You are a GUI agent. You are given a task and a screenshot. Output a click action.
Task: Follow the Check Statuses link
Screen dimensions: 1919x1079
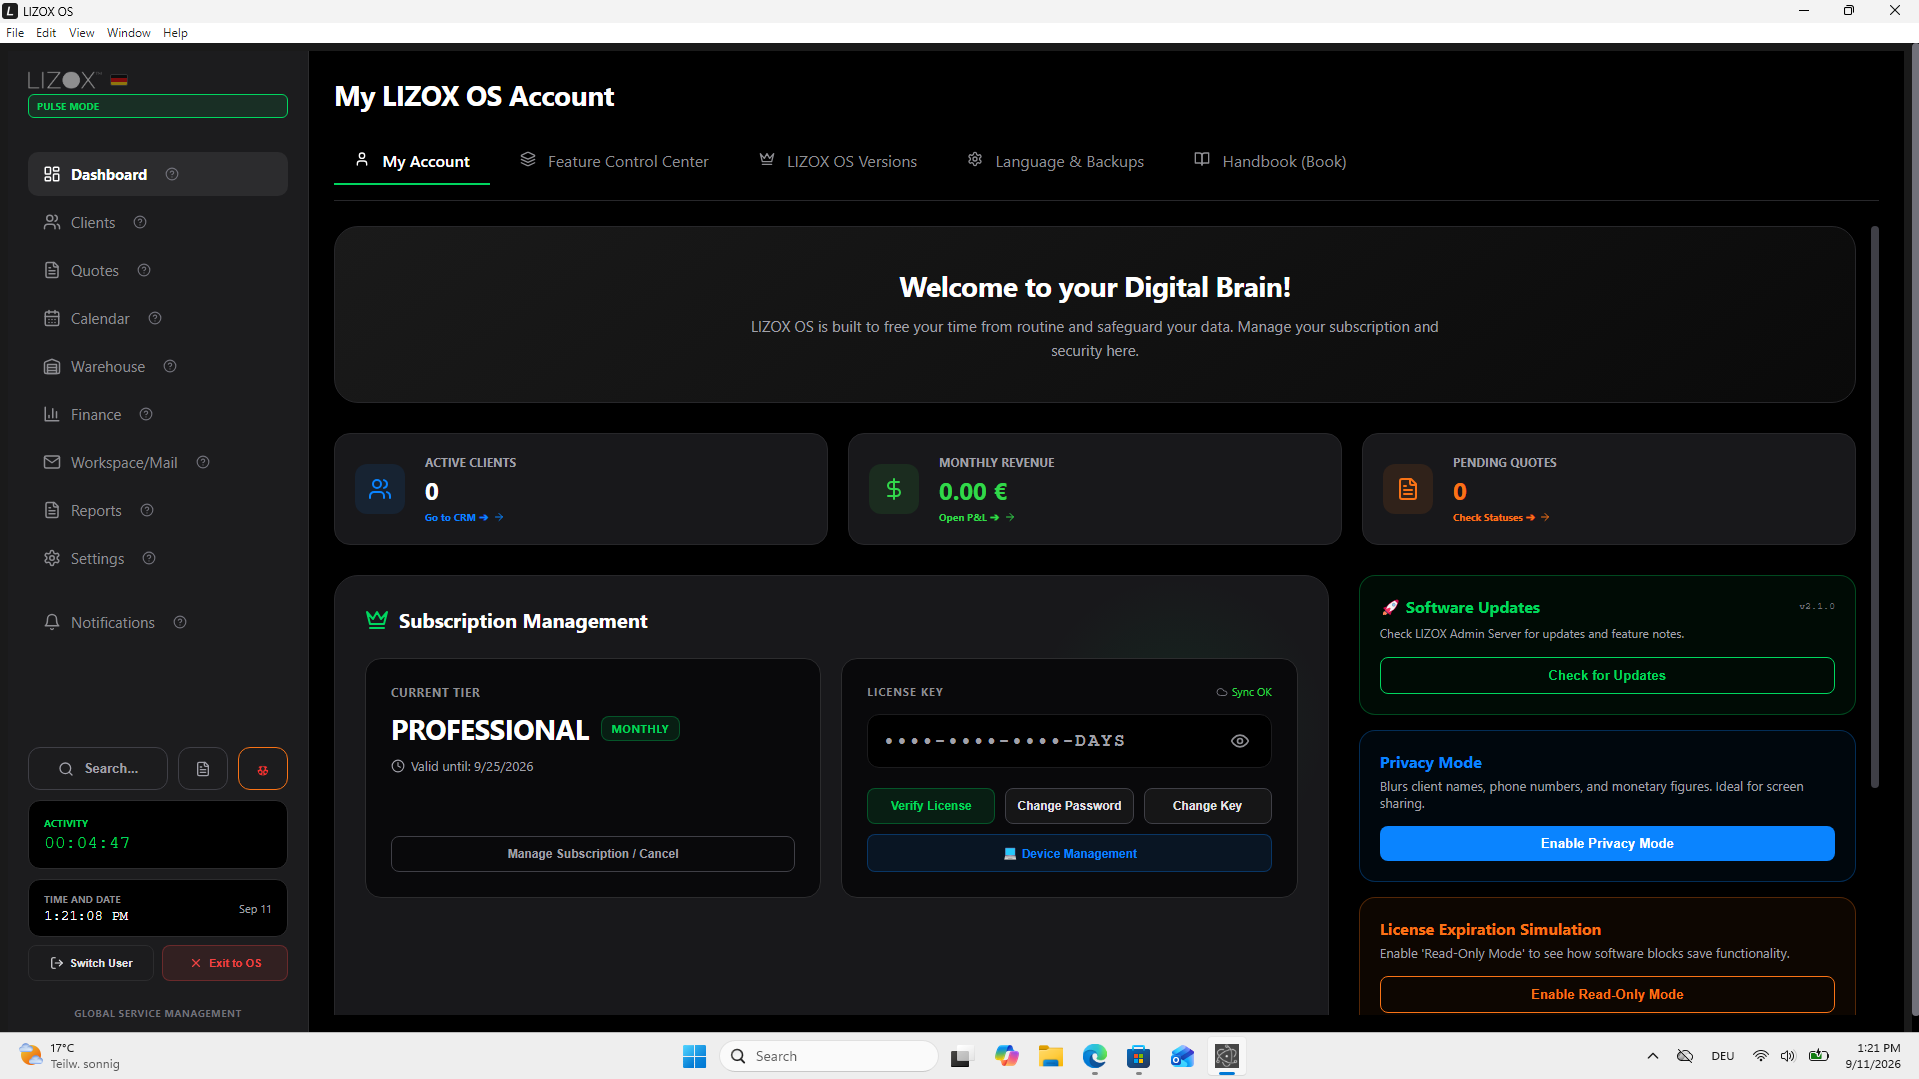pos(1501,518)
